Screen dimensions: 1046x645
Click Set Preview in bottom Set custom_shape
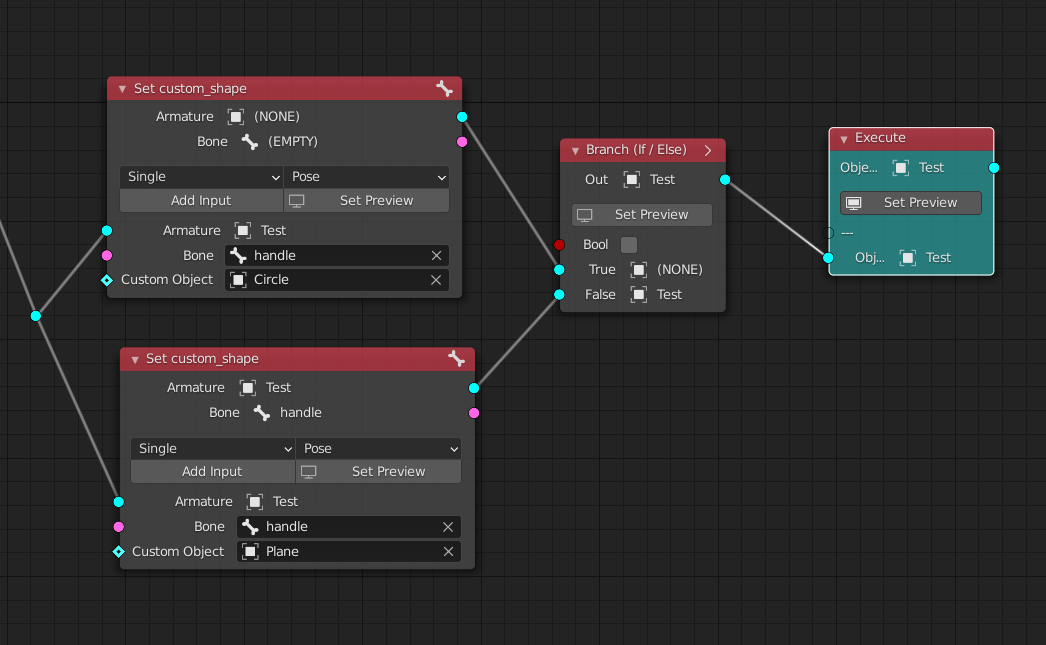coord(379,472)
